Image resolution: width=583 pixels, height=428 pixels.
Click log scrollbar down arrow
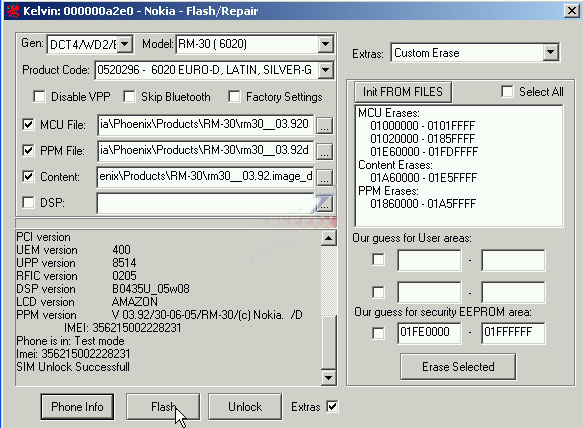(329, 378)
